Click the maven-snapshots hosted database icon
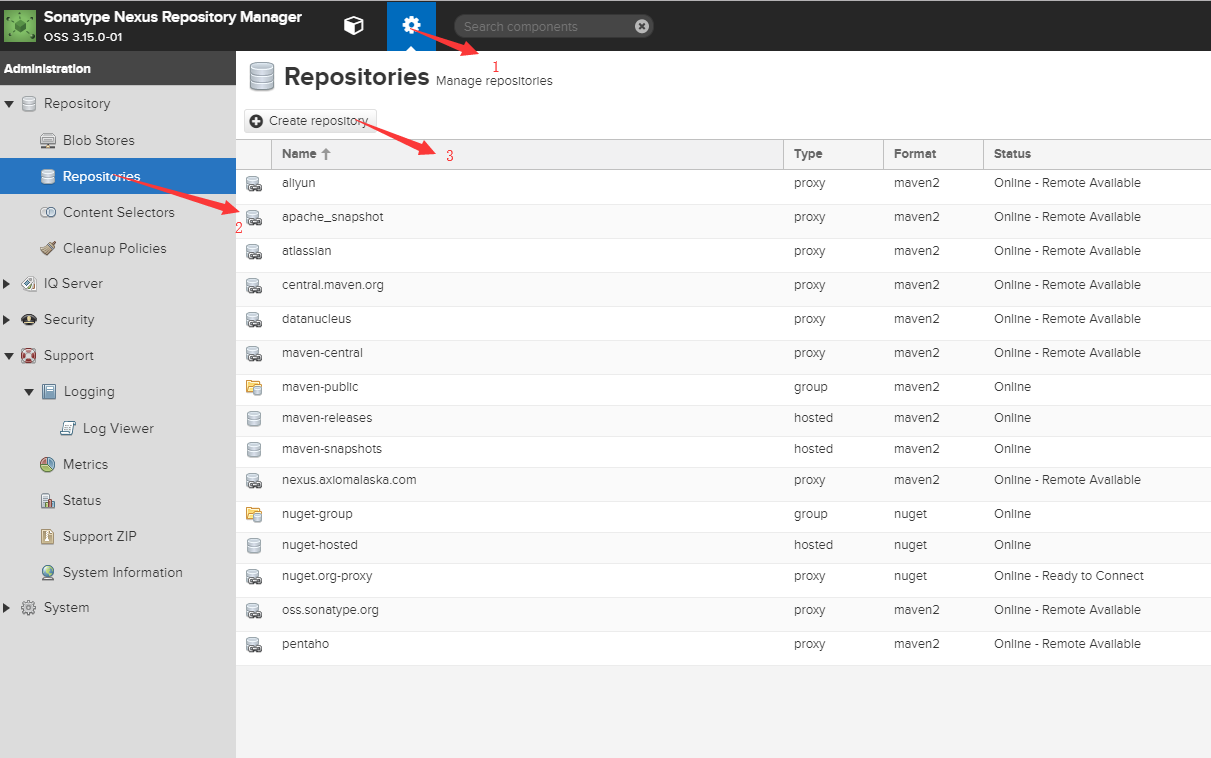 pos(254,449)
